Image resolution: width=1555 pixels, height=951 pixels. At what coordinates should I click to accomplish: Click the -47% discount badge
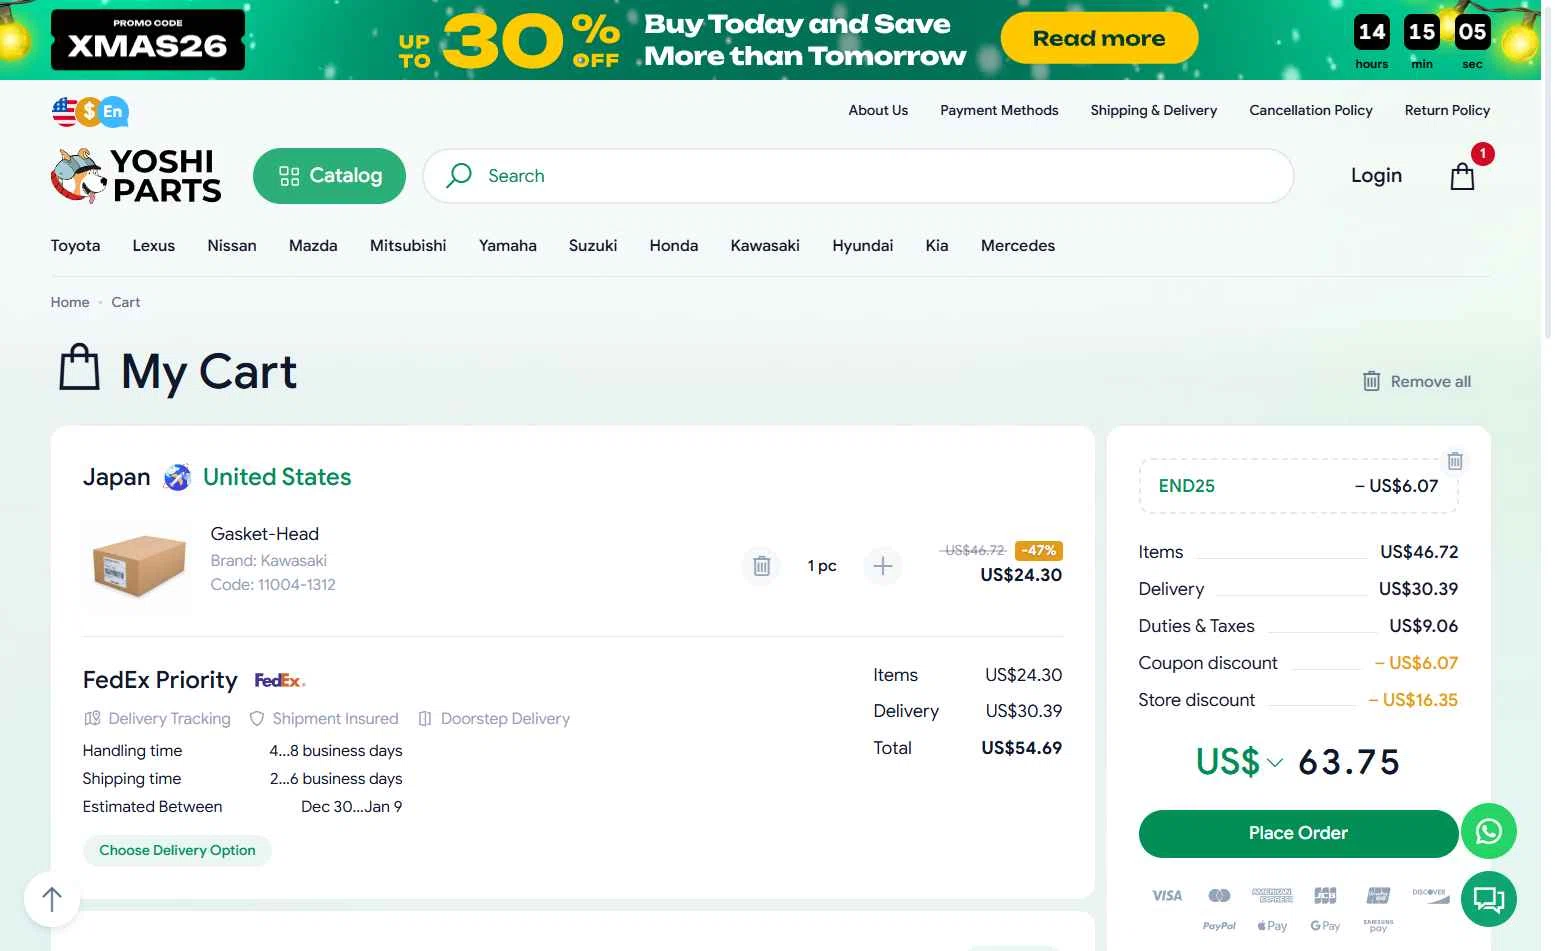(x=1039, y=551)
